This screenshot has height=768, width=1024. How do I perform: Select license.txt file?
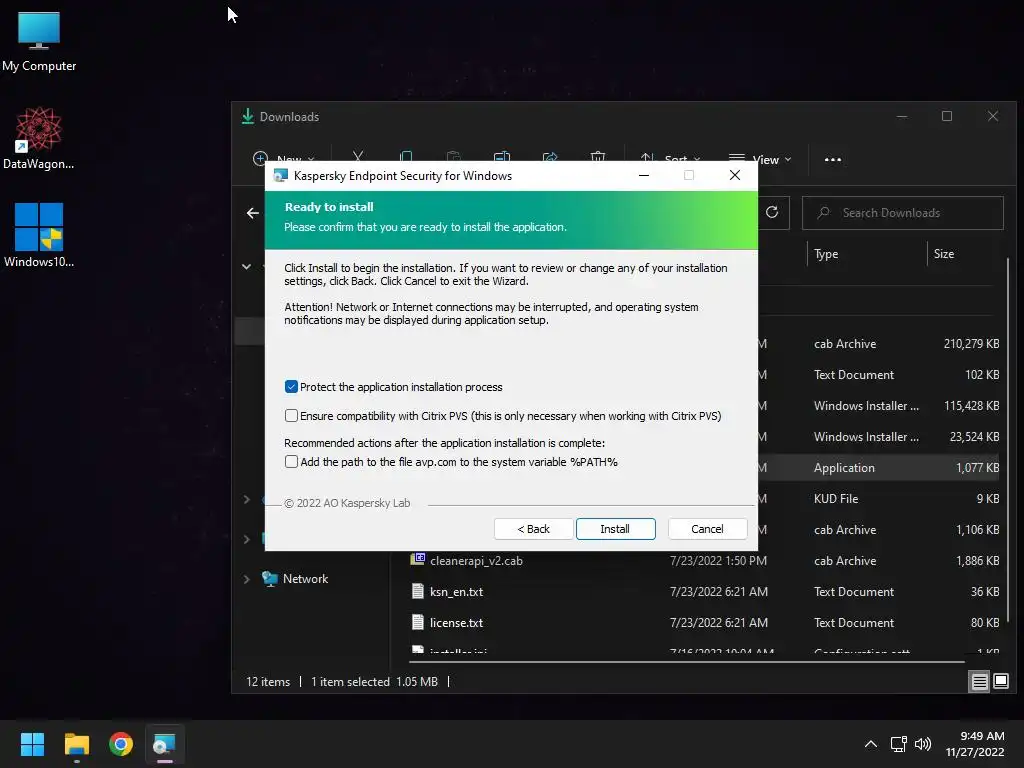tap(456, 622)
